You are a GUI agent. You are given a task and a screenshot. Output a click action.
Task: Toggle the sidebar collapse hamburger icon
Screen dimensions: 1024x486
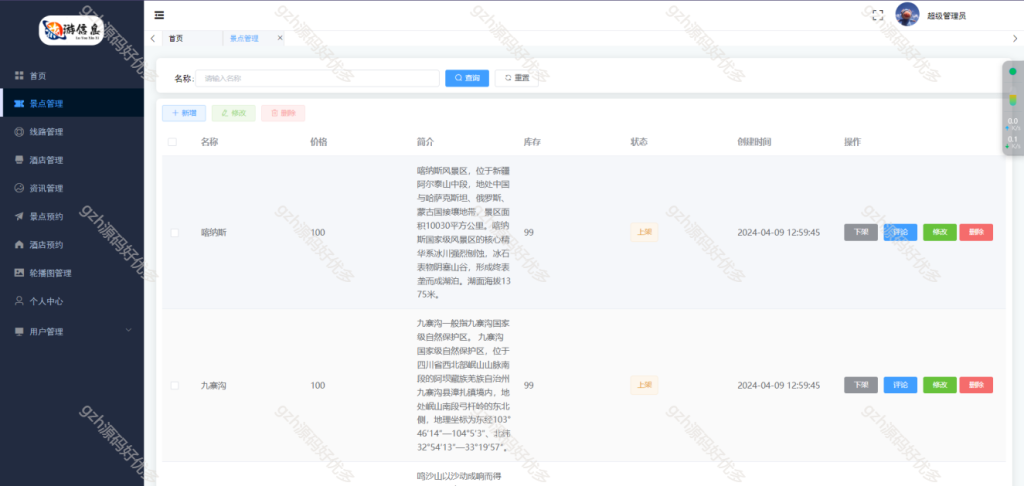pos(159,15)
